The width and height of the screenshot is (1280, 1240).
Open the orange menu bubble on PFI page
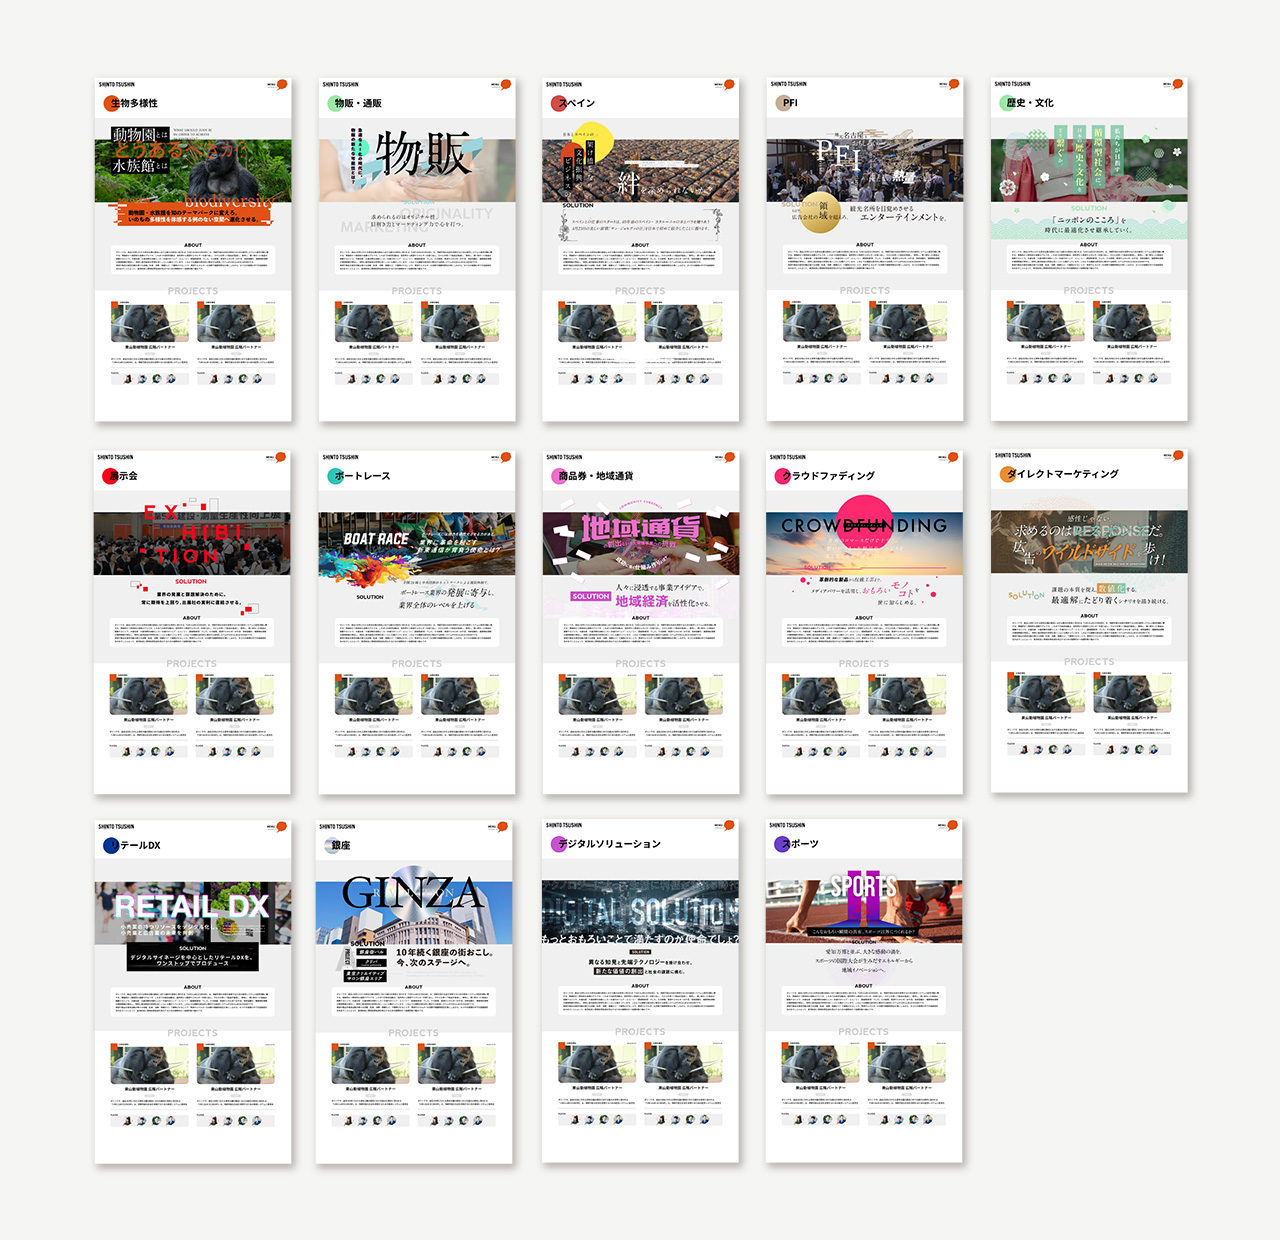[x=954, y=84]
